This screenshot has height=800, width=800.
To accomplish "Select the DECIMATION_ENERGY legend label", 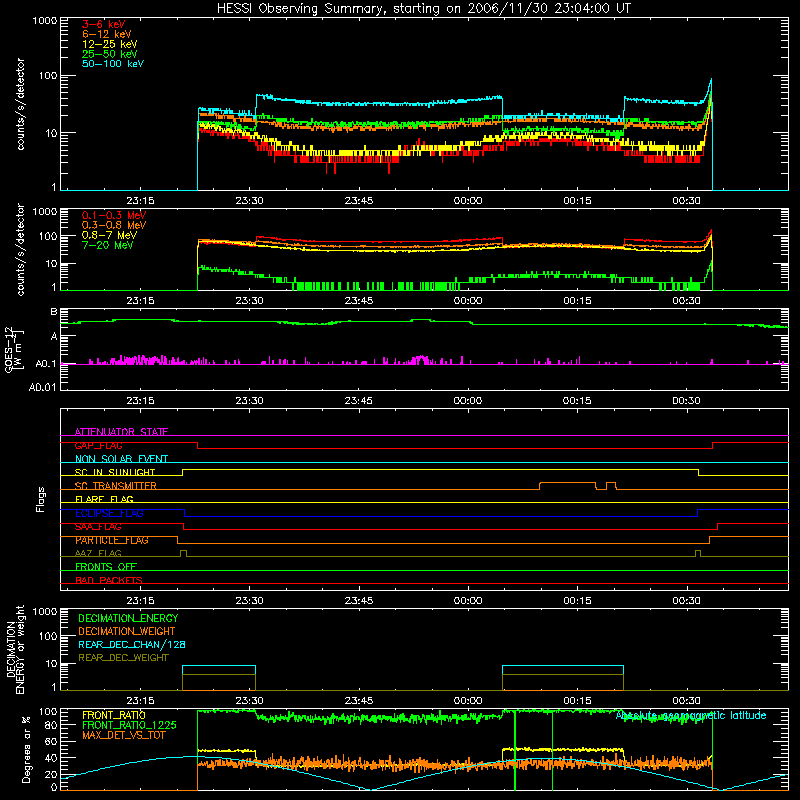I will (x=128, y=618).
